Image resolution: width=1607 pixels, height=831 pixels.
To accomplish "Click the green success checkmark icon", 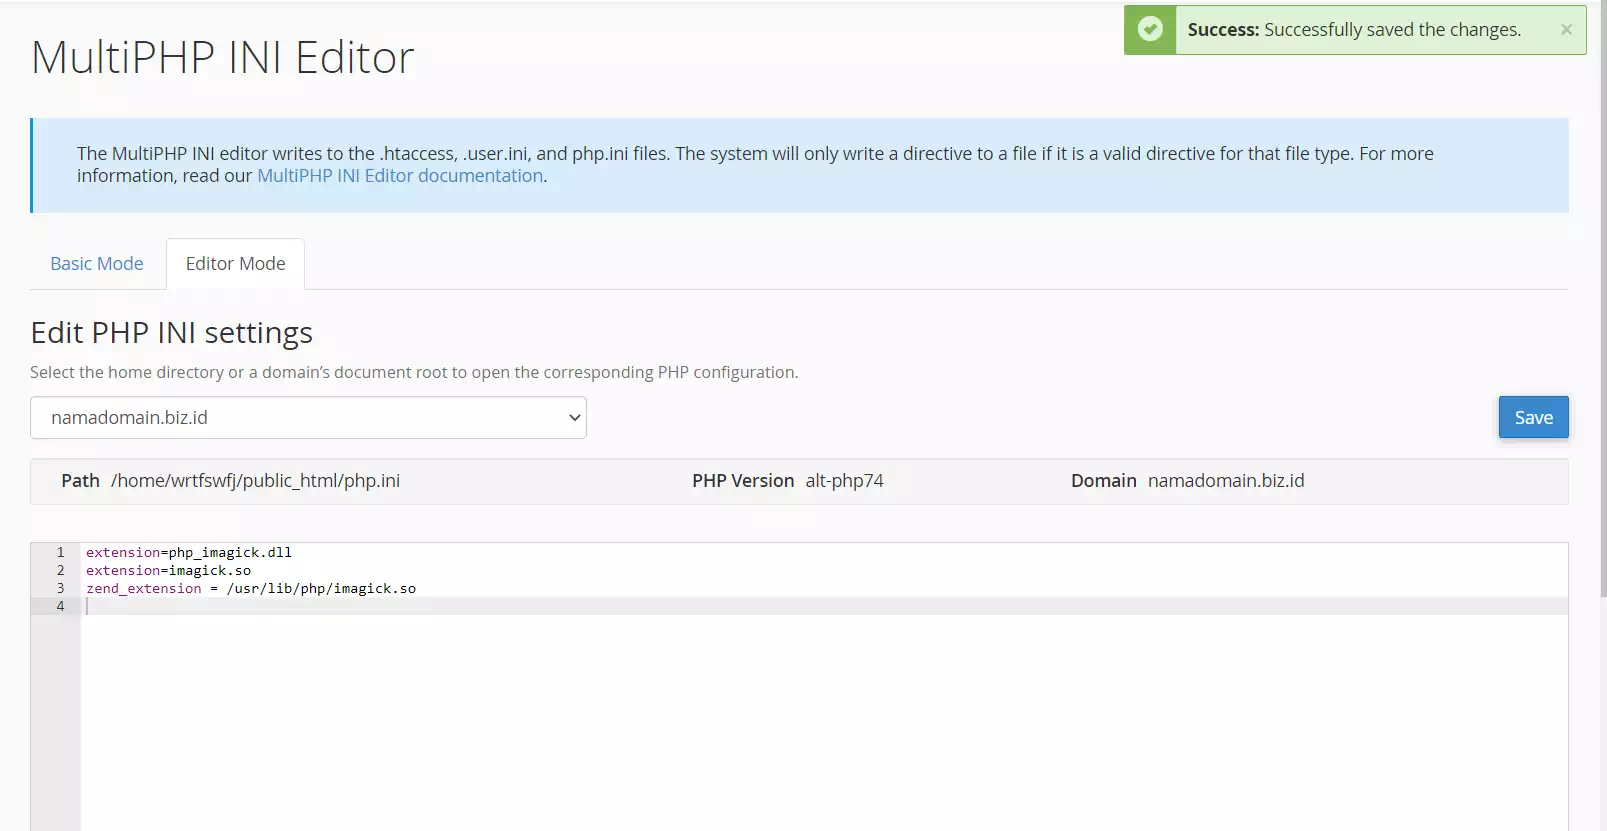I will [x=1150, y=29].
